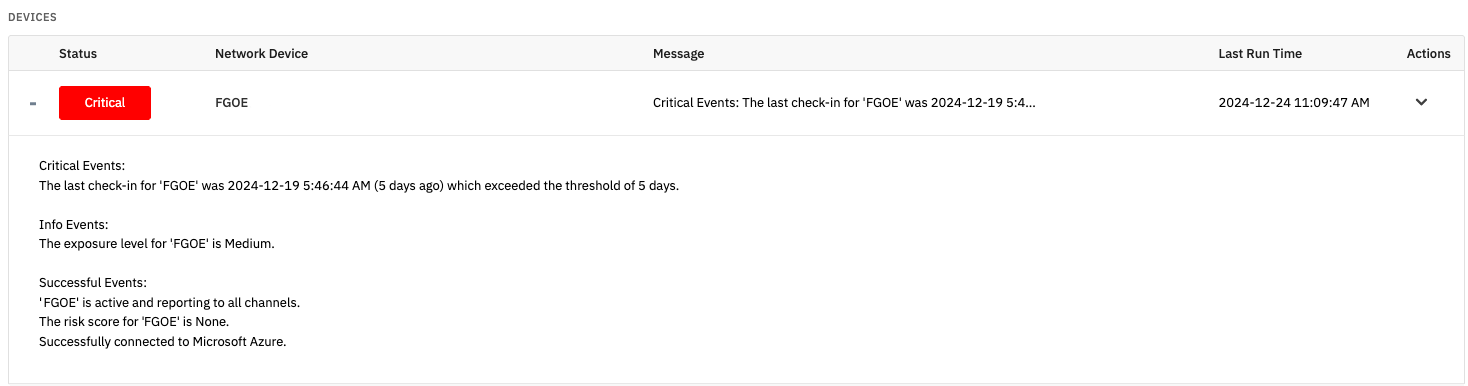Click the red Critical status badge

[x=105, y=103]
